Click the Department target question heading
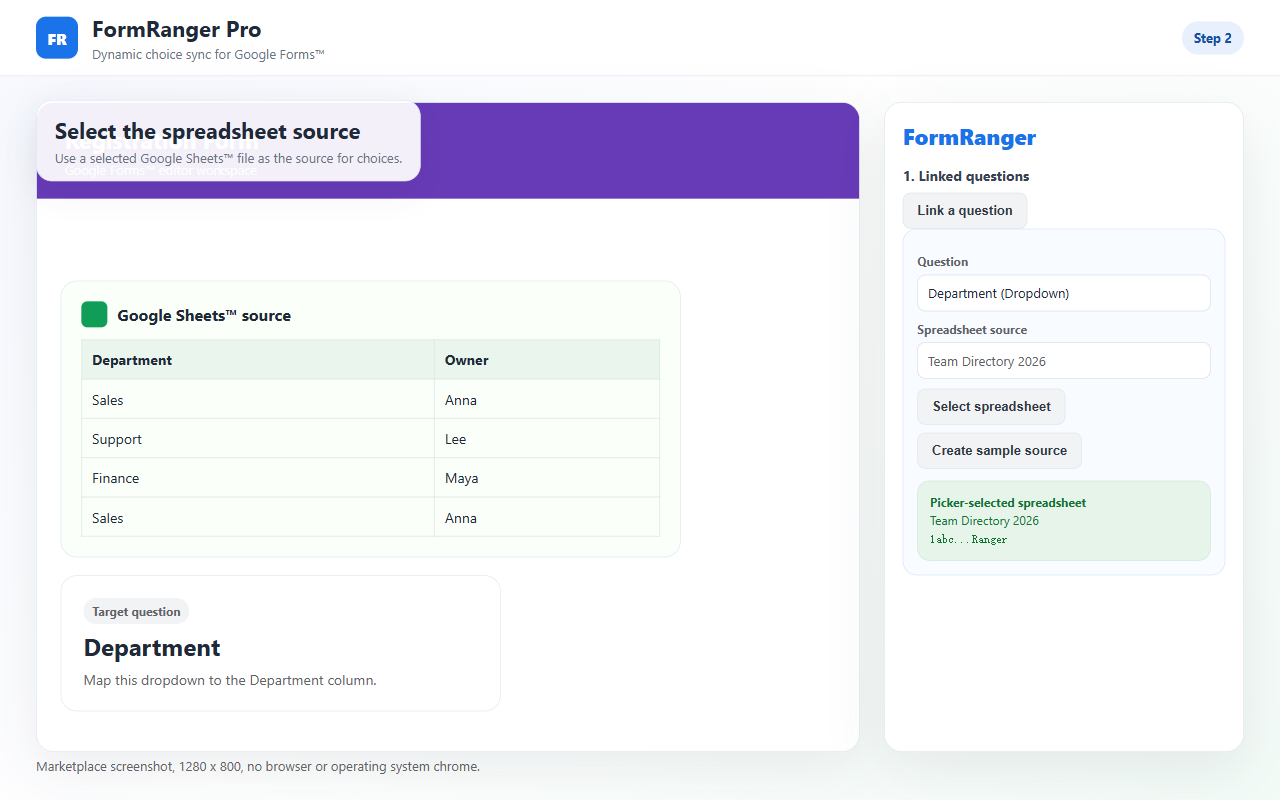The height and width of the screenshot is (800, 1280). [152, 647]
